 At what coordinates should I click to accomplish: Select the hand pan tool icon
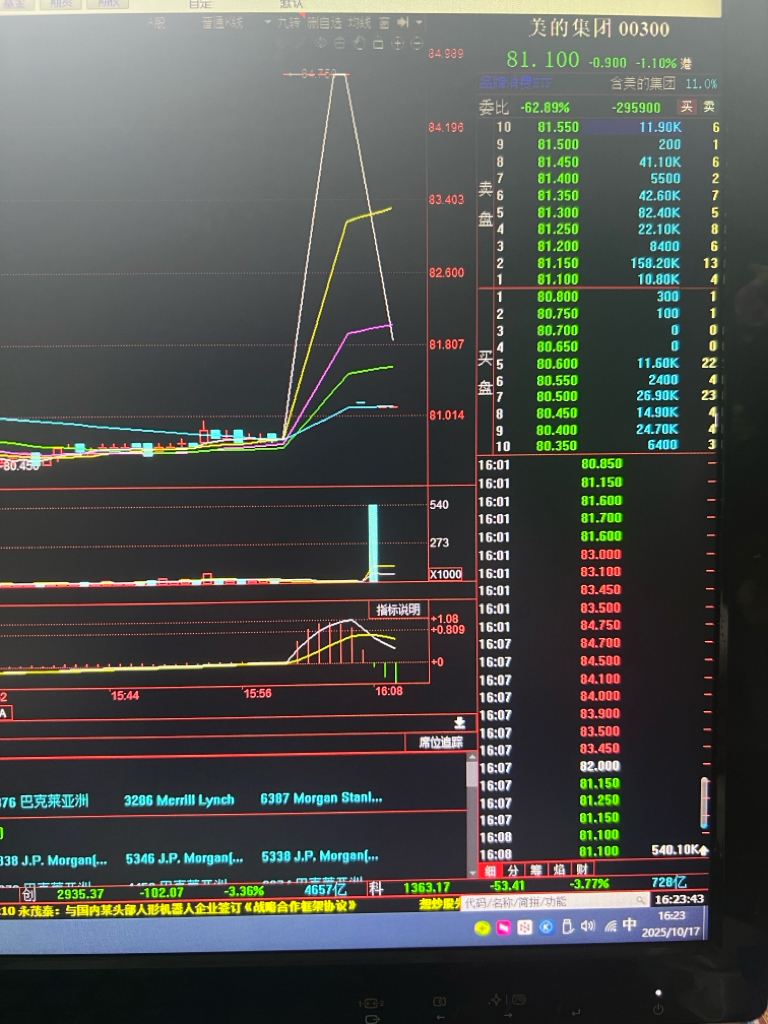[359, 43]
